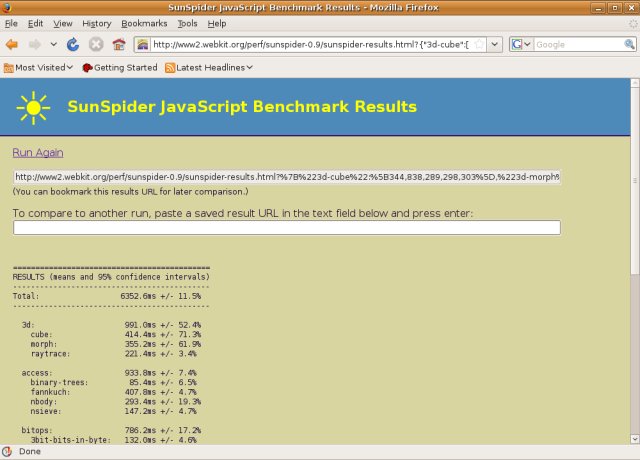The width and height of the screenshot is (640, 460).
Task: Open the Bookmarks menu
Action: pos(144,24)
